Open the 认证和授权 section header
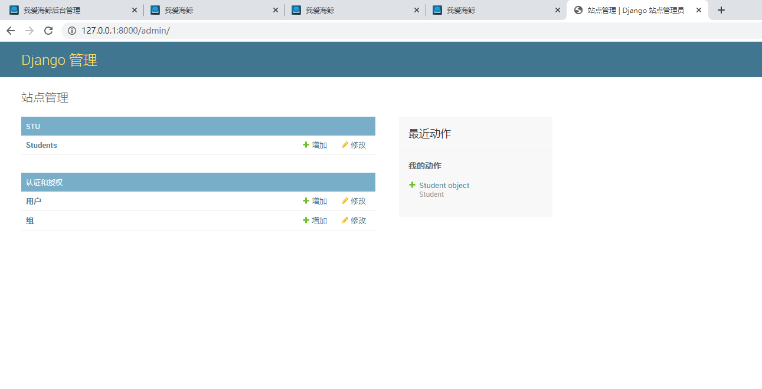The width and height of the screenshot is (762, 389). [x=44, y=182]
